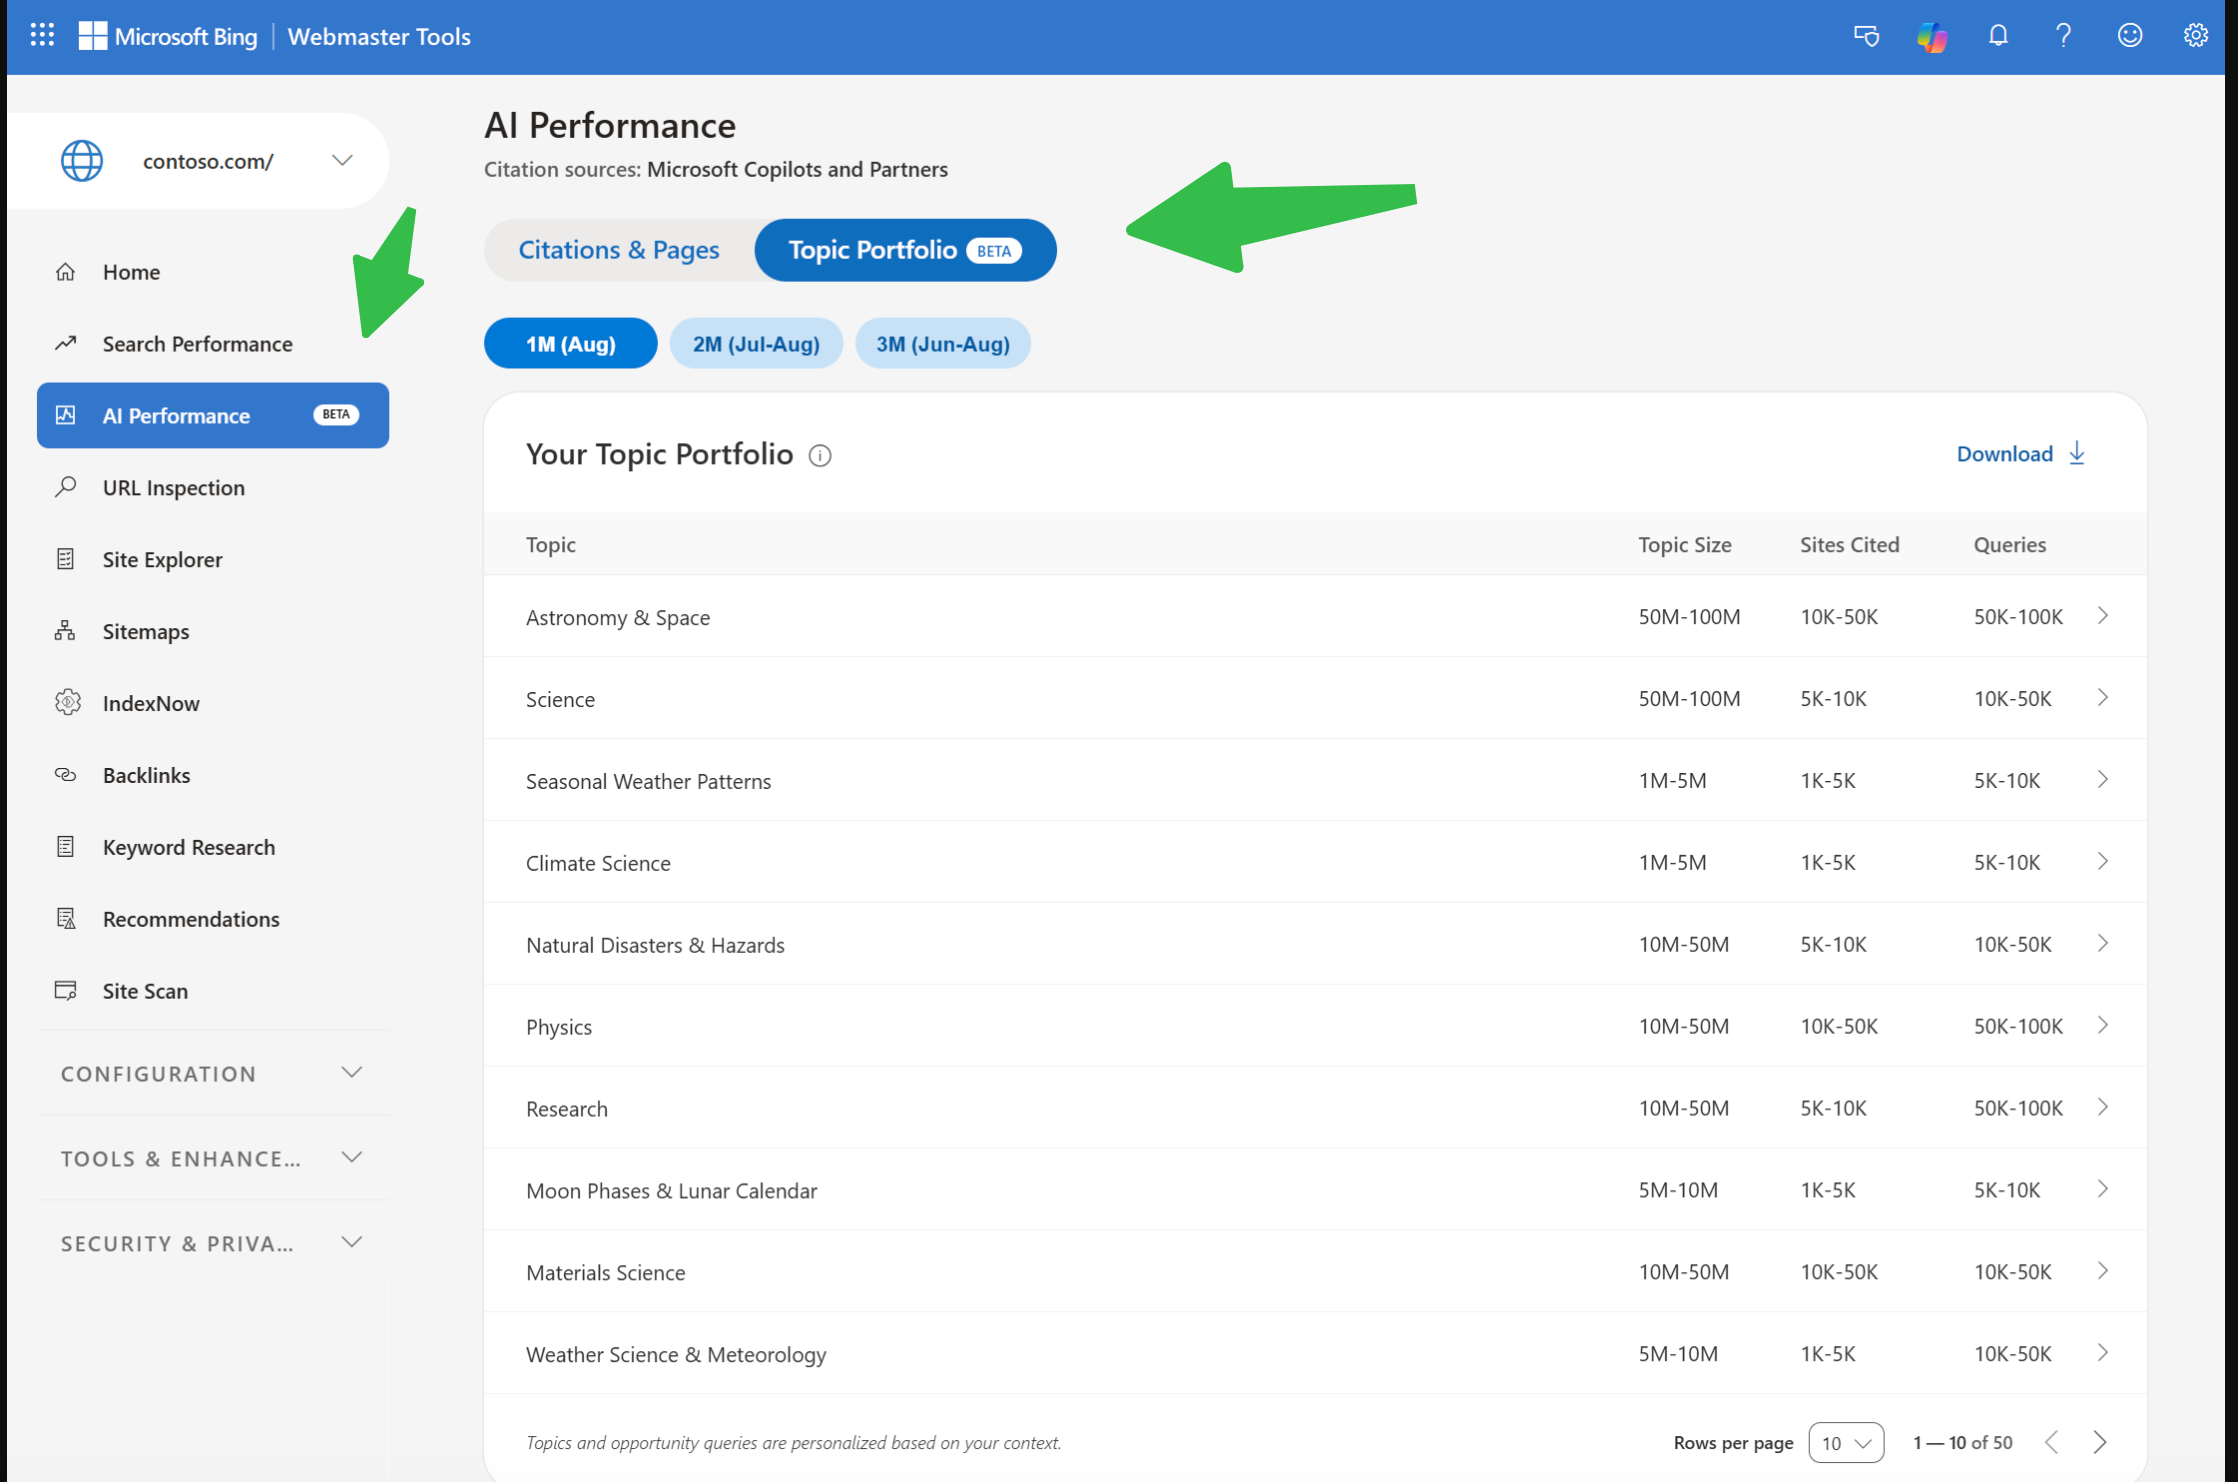
Task: Open Search Performance in sidebar
Action: tap(212, 344)
